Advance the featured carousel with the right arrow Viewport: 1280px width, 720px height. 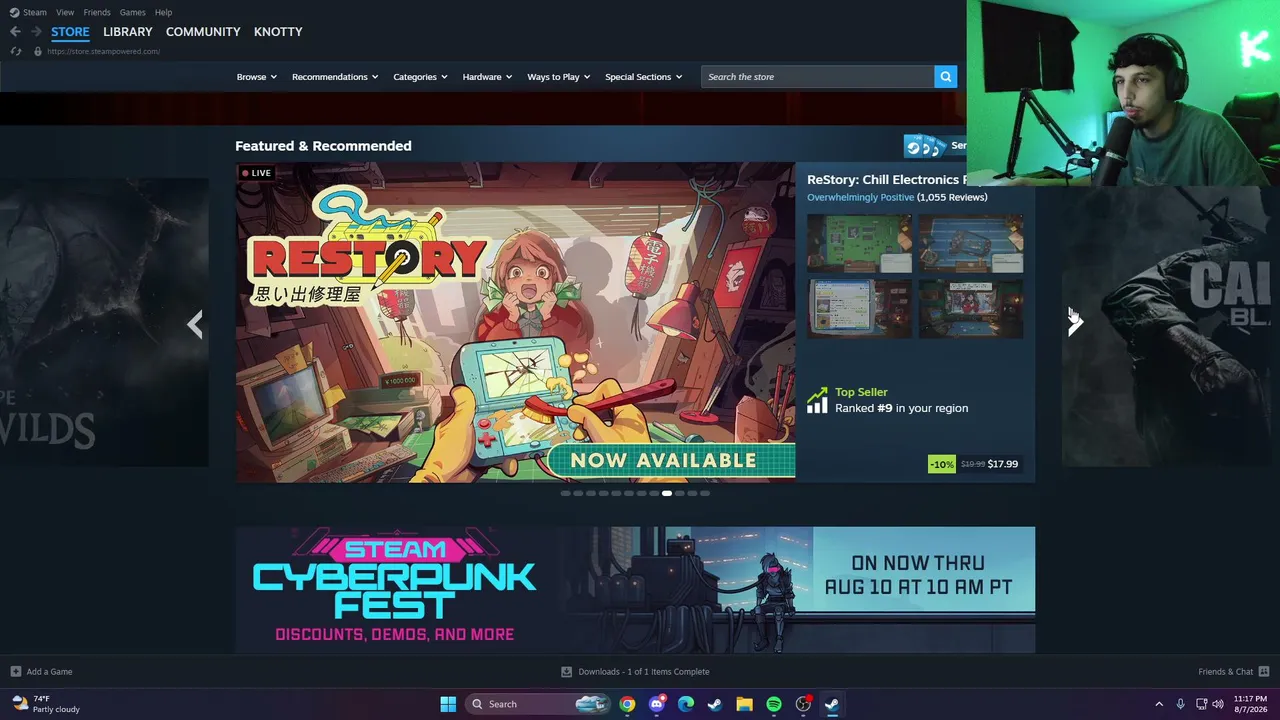[x=1075, y=324]
